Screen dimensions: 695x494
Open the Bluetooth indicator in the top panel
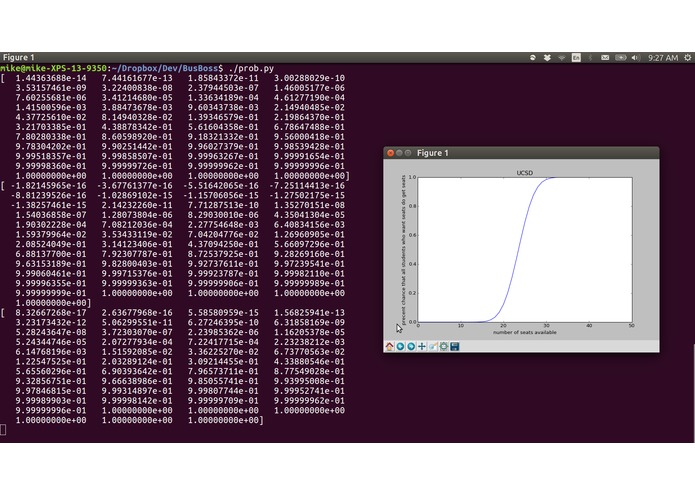(x=590, y=58)
